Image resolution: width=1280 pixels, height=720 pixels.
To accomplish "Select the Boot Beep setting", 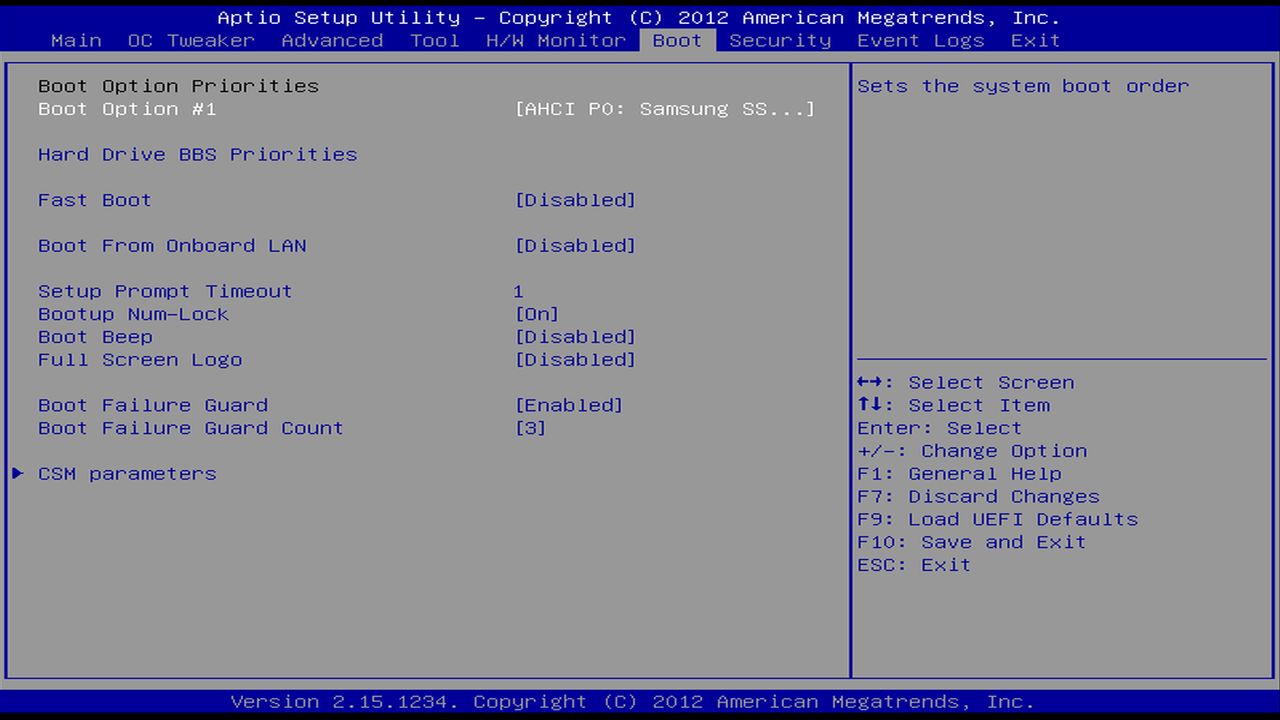I will click(x=95, y=337).
